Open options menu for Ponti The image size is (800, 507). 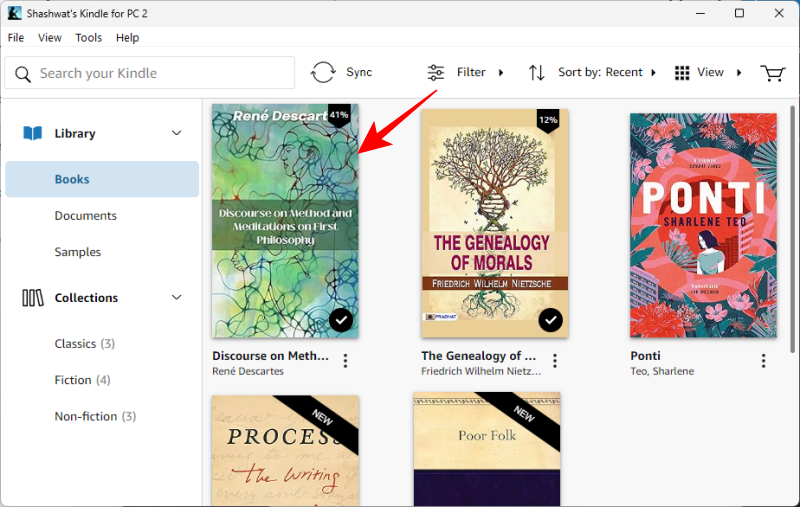(x=764, y=361)
